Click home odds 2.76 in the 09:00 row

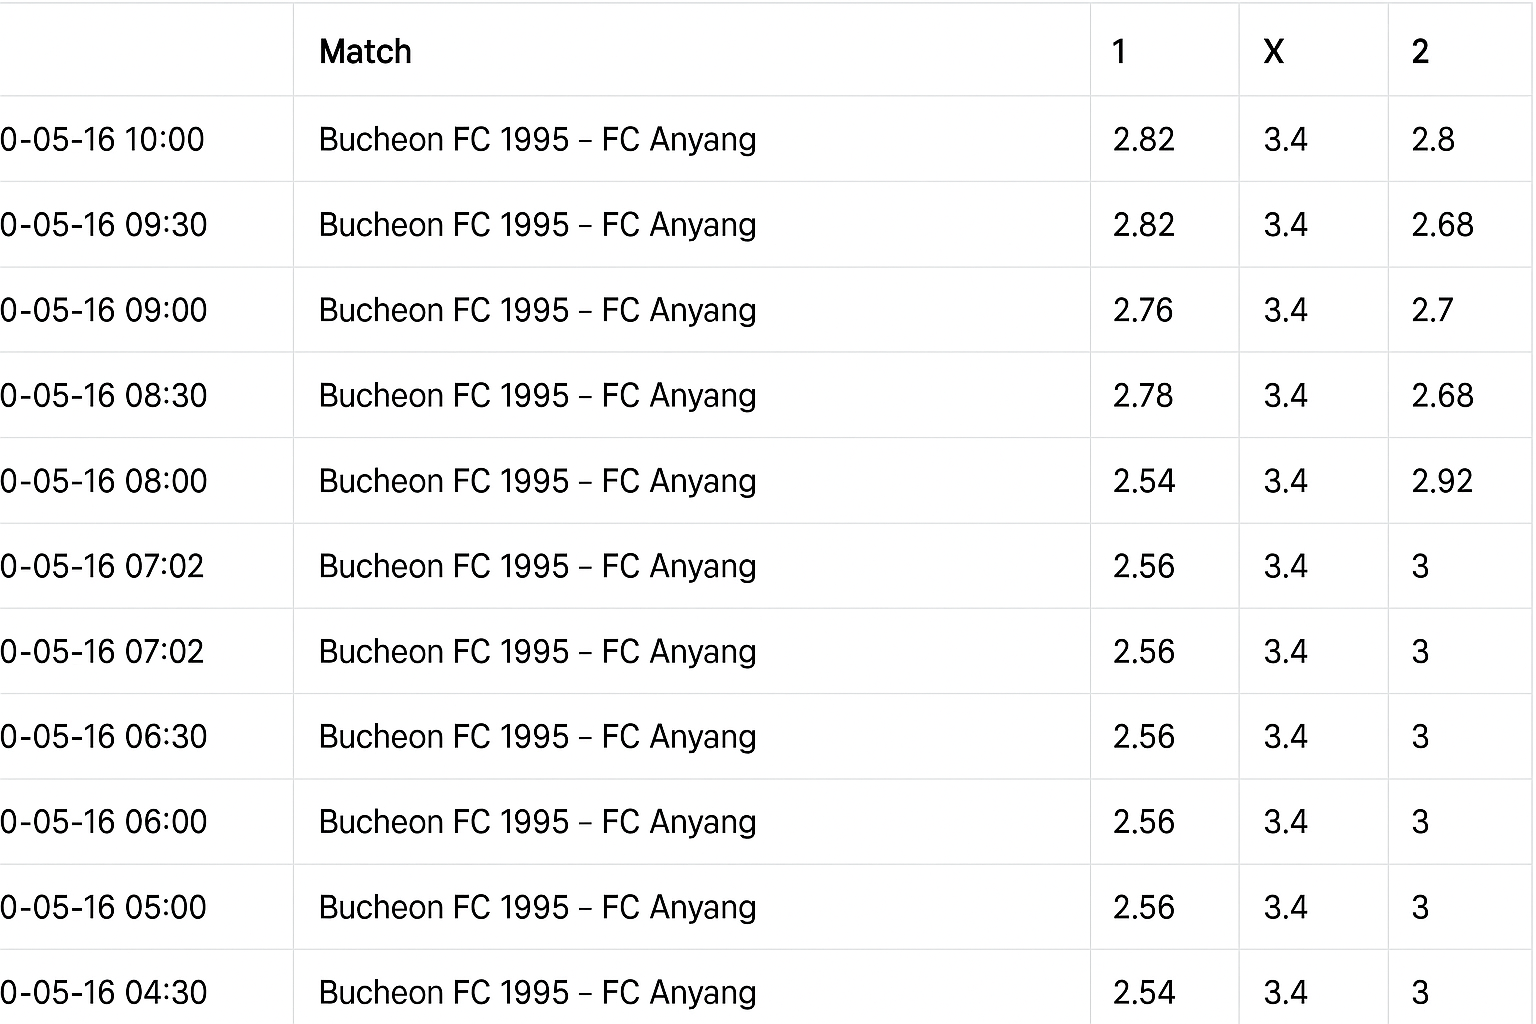coord(1143,310)
